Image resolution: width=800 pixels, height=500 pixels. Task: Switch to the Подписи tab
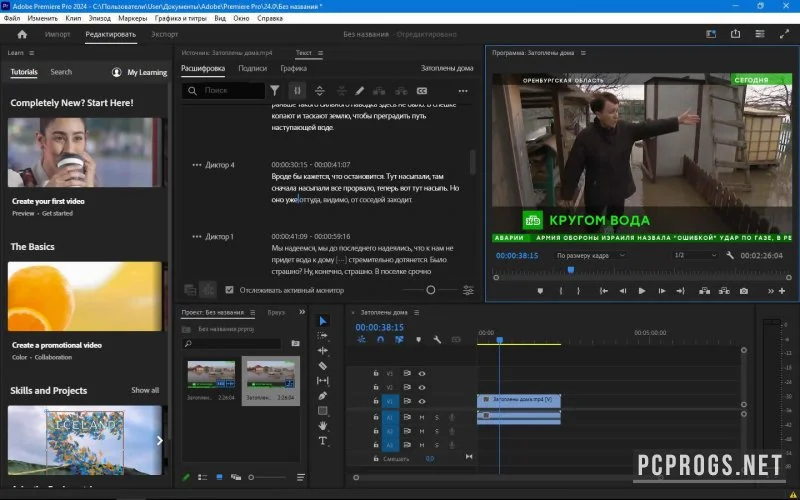(253, 68)
